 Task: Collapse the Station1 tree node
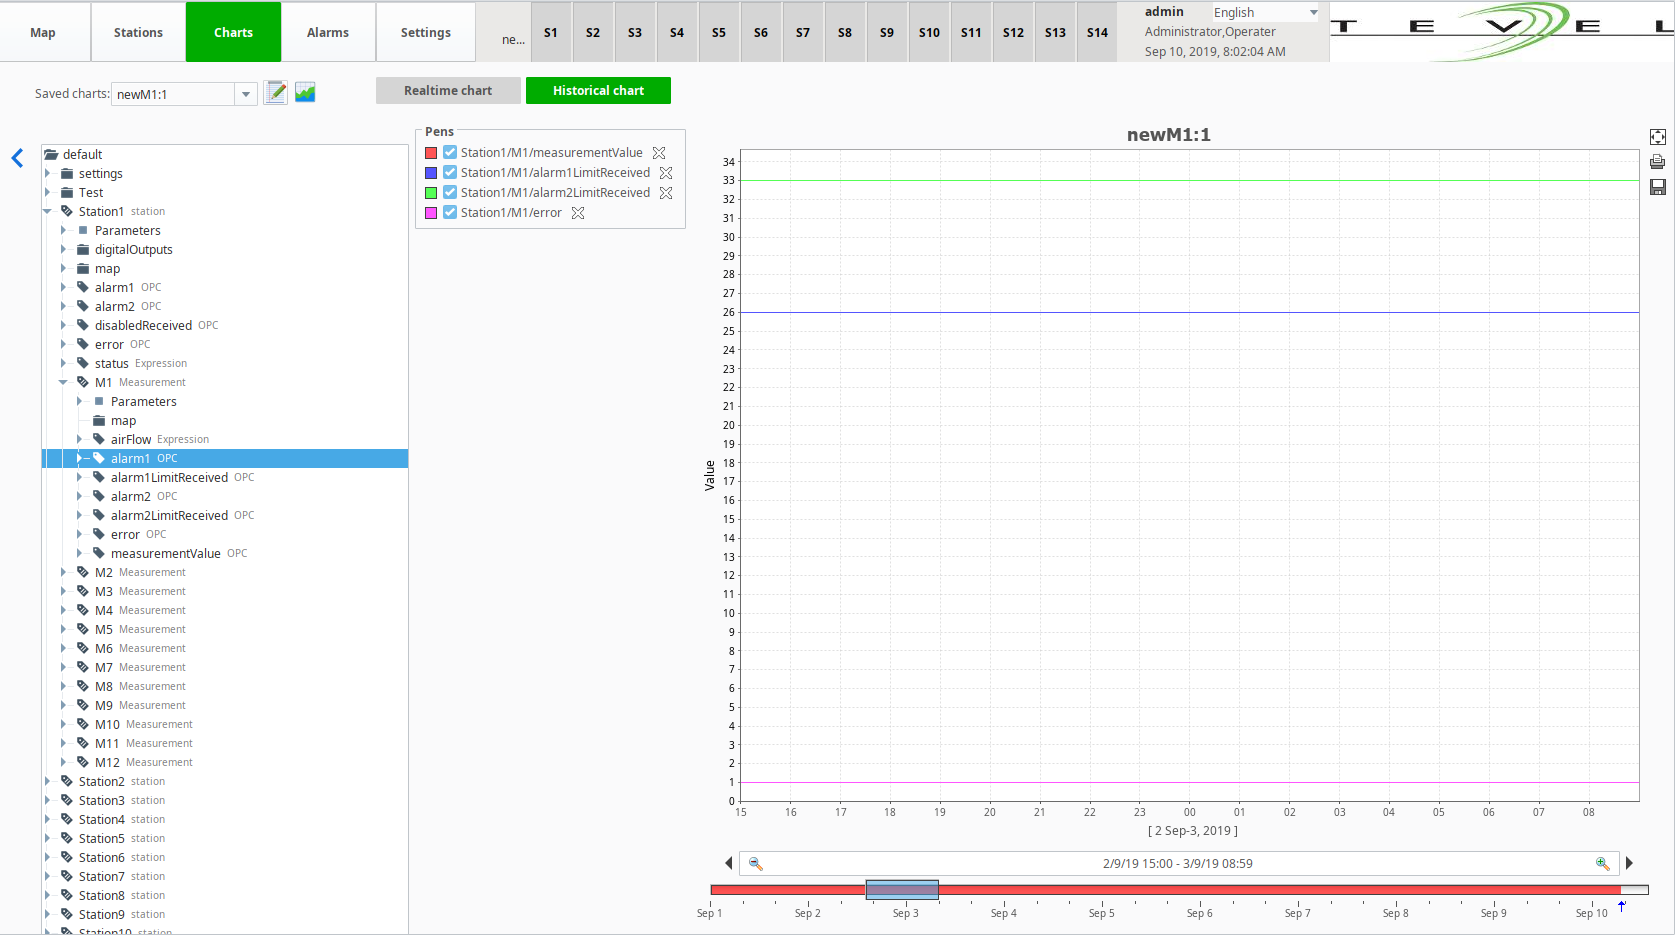47,212
